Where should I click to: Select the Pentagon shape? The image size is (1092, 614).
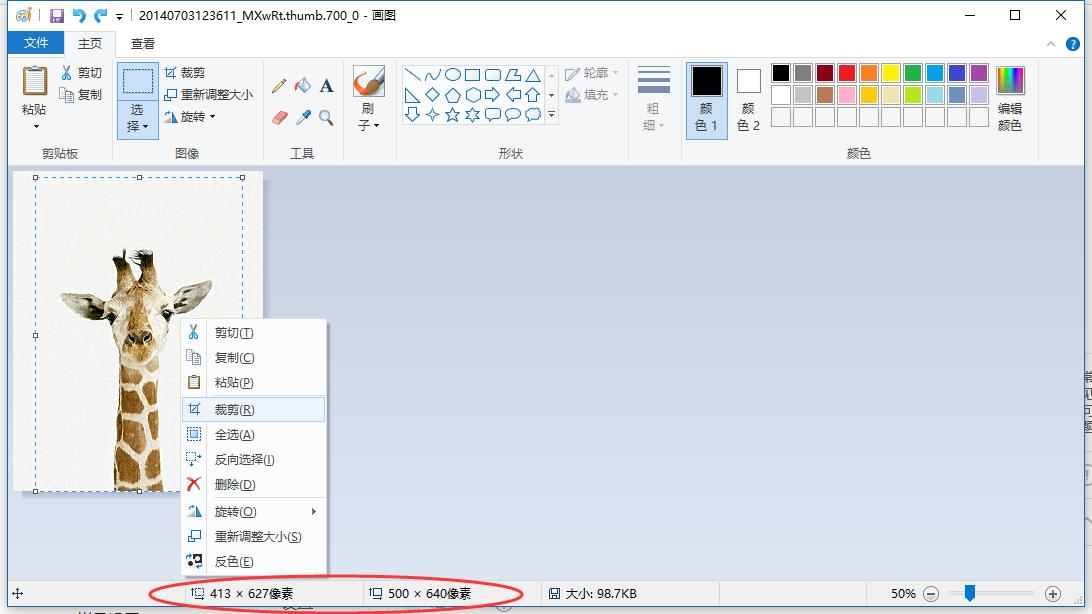coord(453,95)
